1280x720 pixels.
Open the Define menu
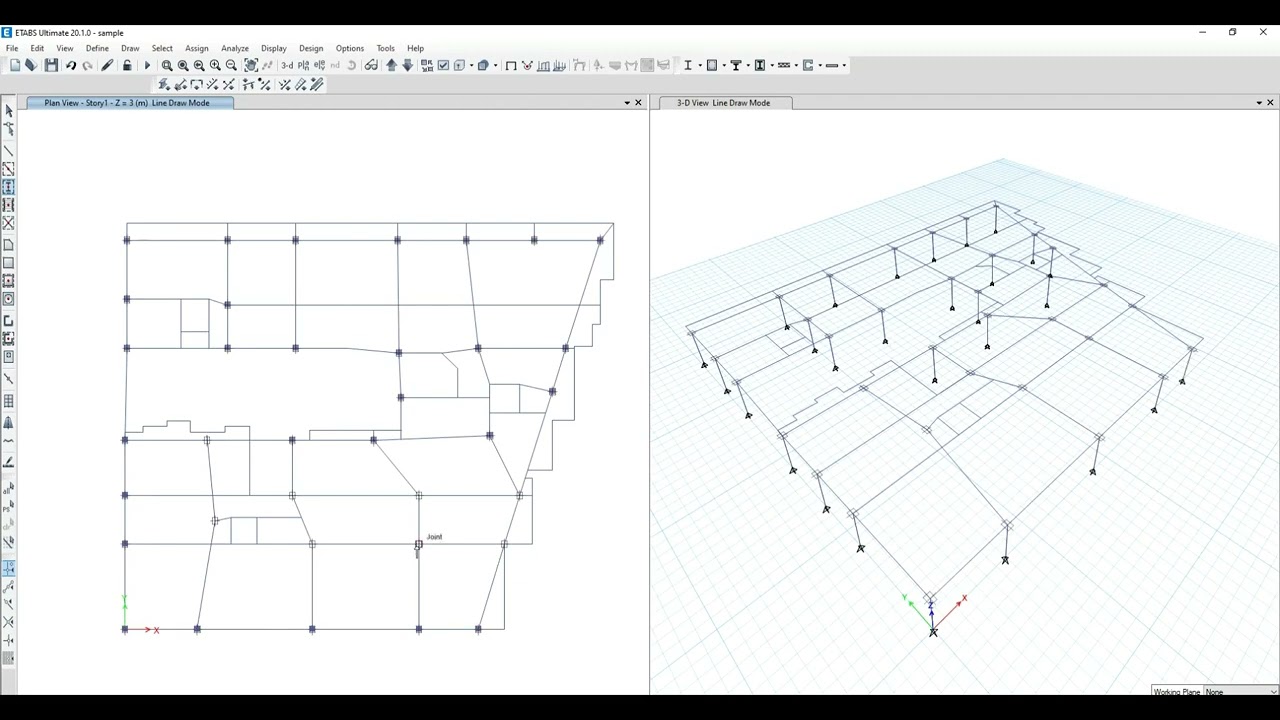point(97,48)
